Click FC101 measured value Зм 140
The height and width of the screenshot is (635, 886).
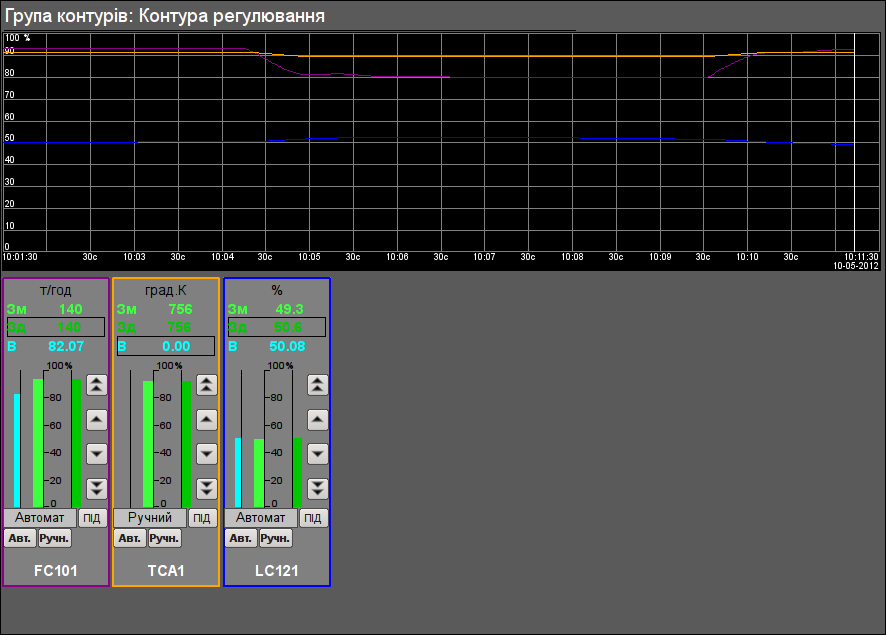click(45, 309)
